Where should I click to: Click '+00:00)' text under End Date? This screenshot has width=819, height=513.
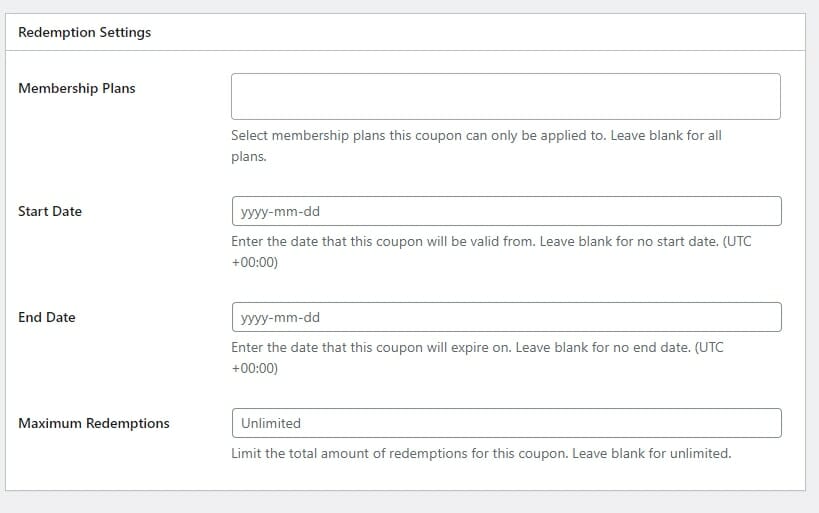point(255,368)
